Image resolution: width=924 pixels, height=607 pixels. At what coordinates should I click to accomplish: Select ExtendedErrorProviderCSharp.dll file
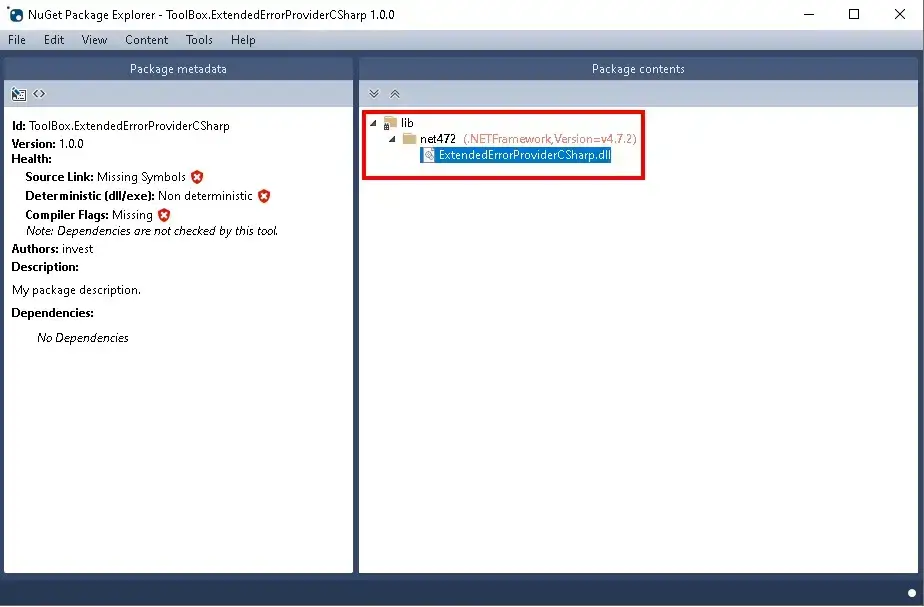(x=523, y=155)
